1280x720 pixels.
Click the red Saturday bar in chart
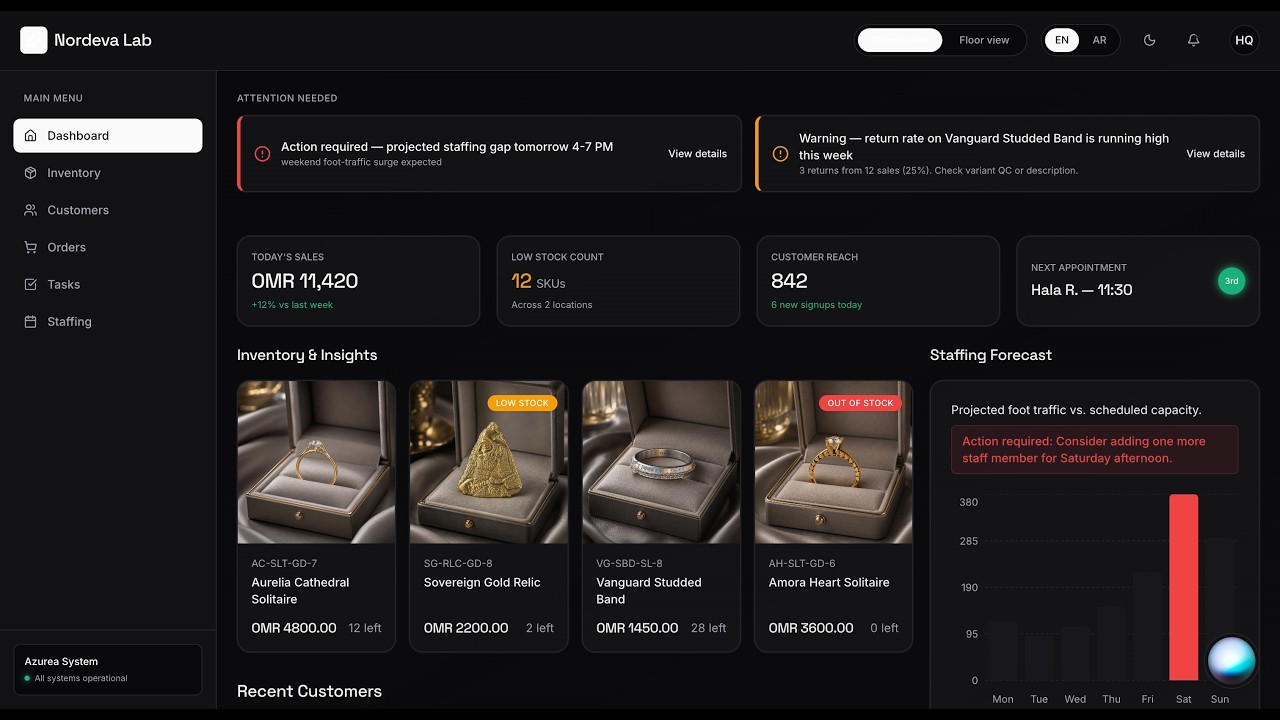1183,587
